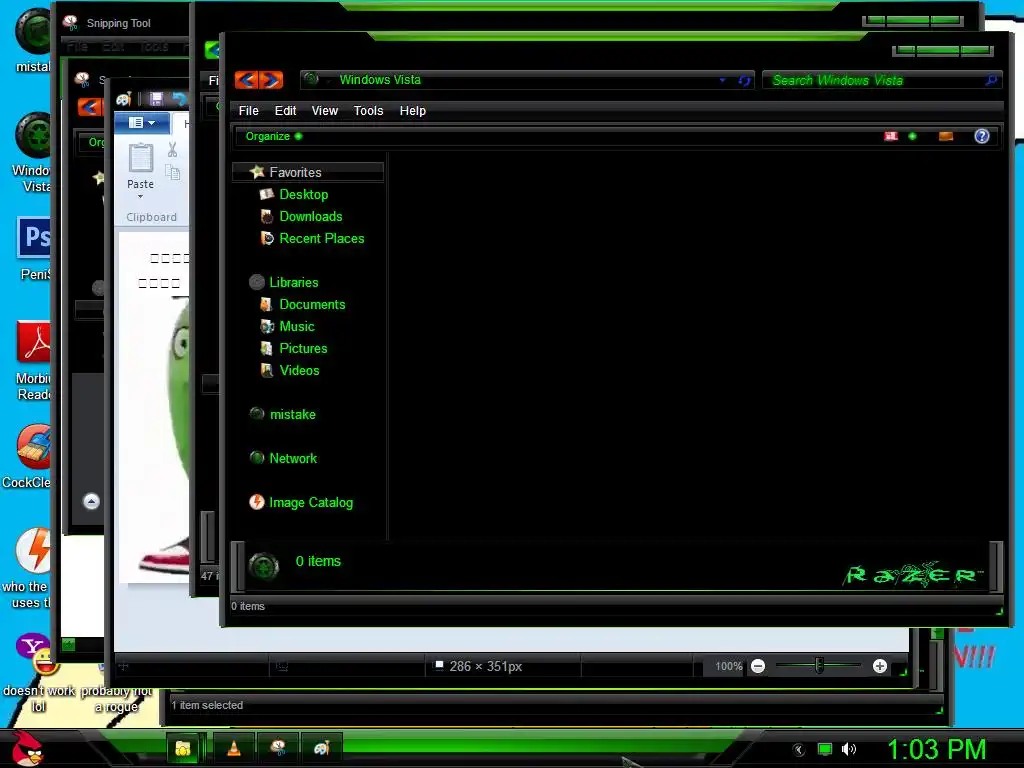1024x768 pixels.
Task: Click the Snipping Tool taskbar button
Action: point(278,748)
